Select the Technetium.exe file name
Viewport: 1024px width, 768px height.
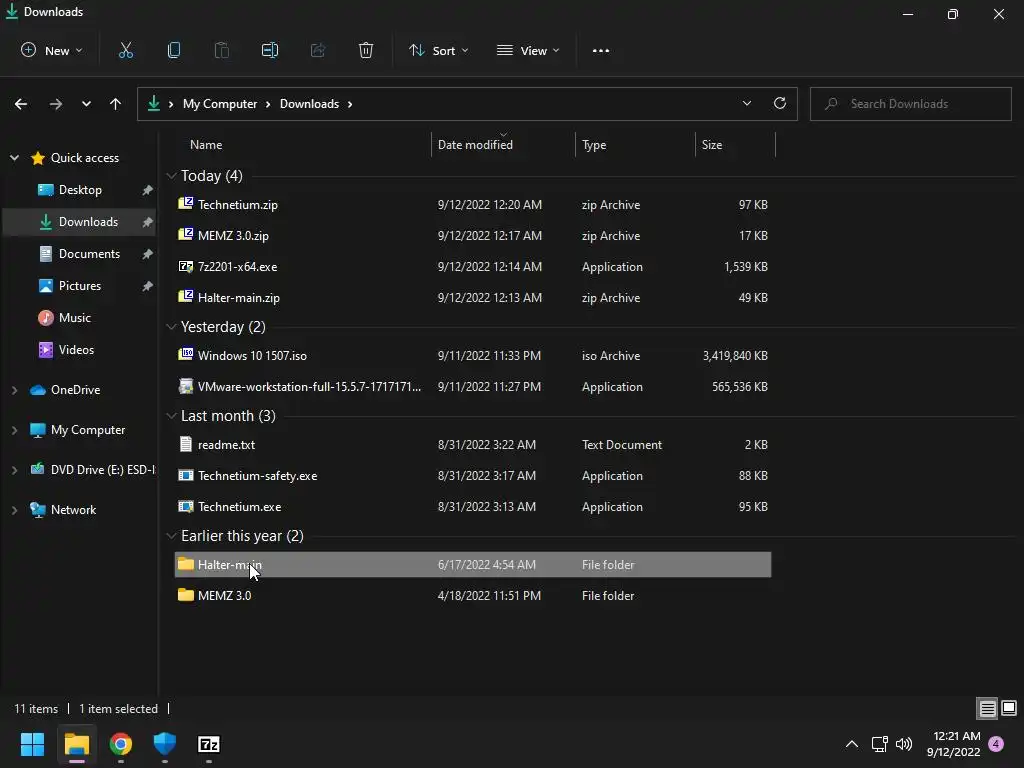coord(240,506)
